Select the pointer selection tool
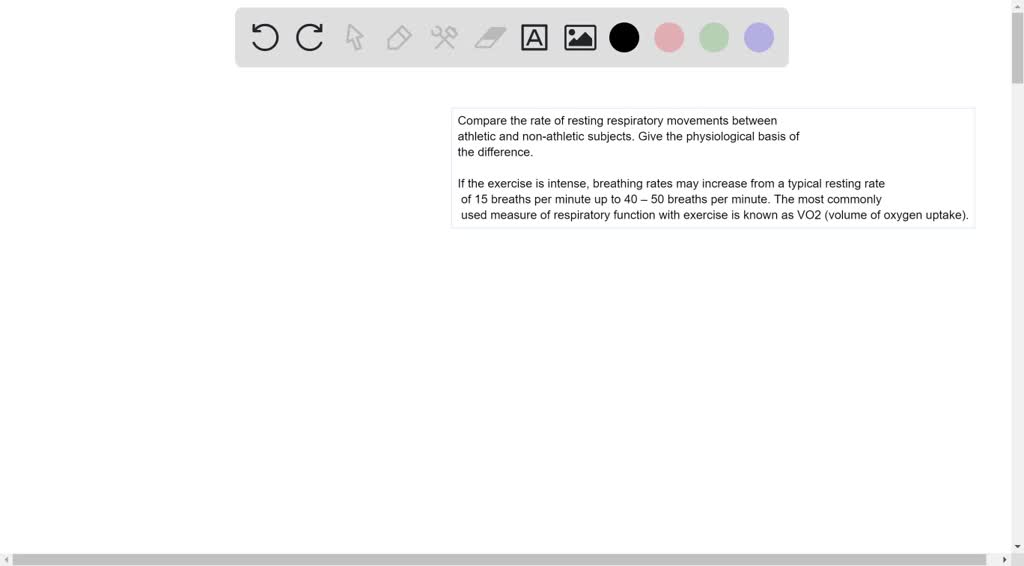This screenshot has width=1024, height=566. tap(354, 38)
